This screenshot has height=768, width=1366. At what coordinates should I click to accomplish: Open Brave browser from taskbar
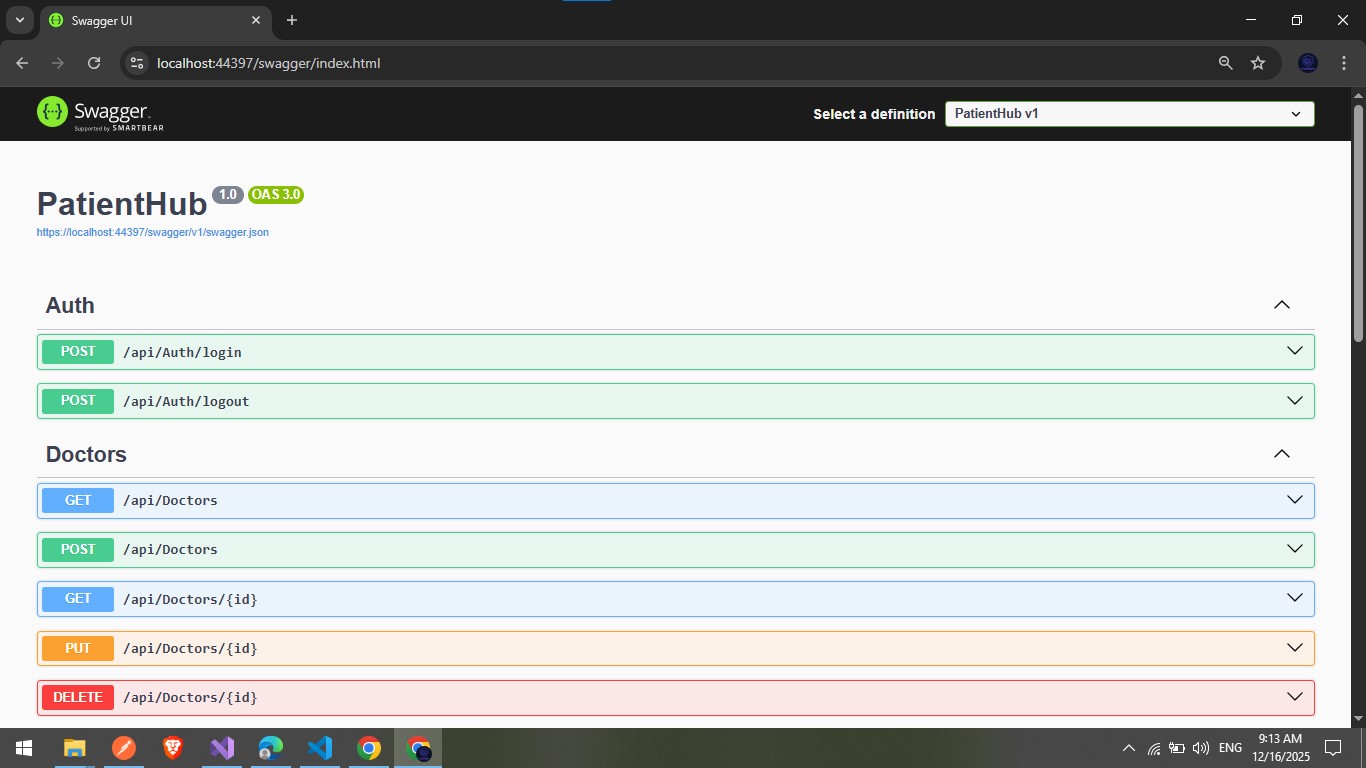pyautogui.click(x=173, y=748)
